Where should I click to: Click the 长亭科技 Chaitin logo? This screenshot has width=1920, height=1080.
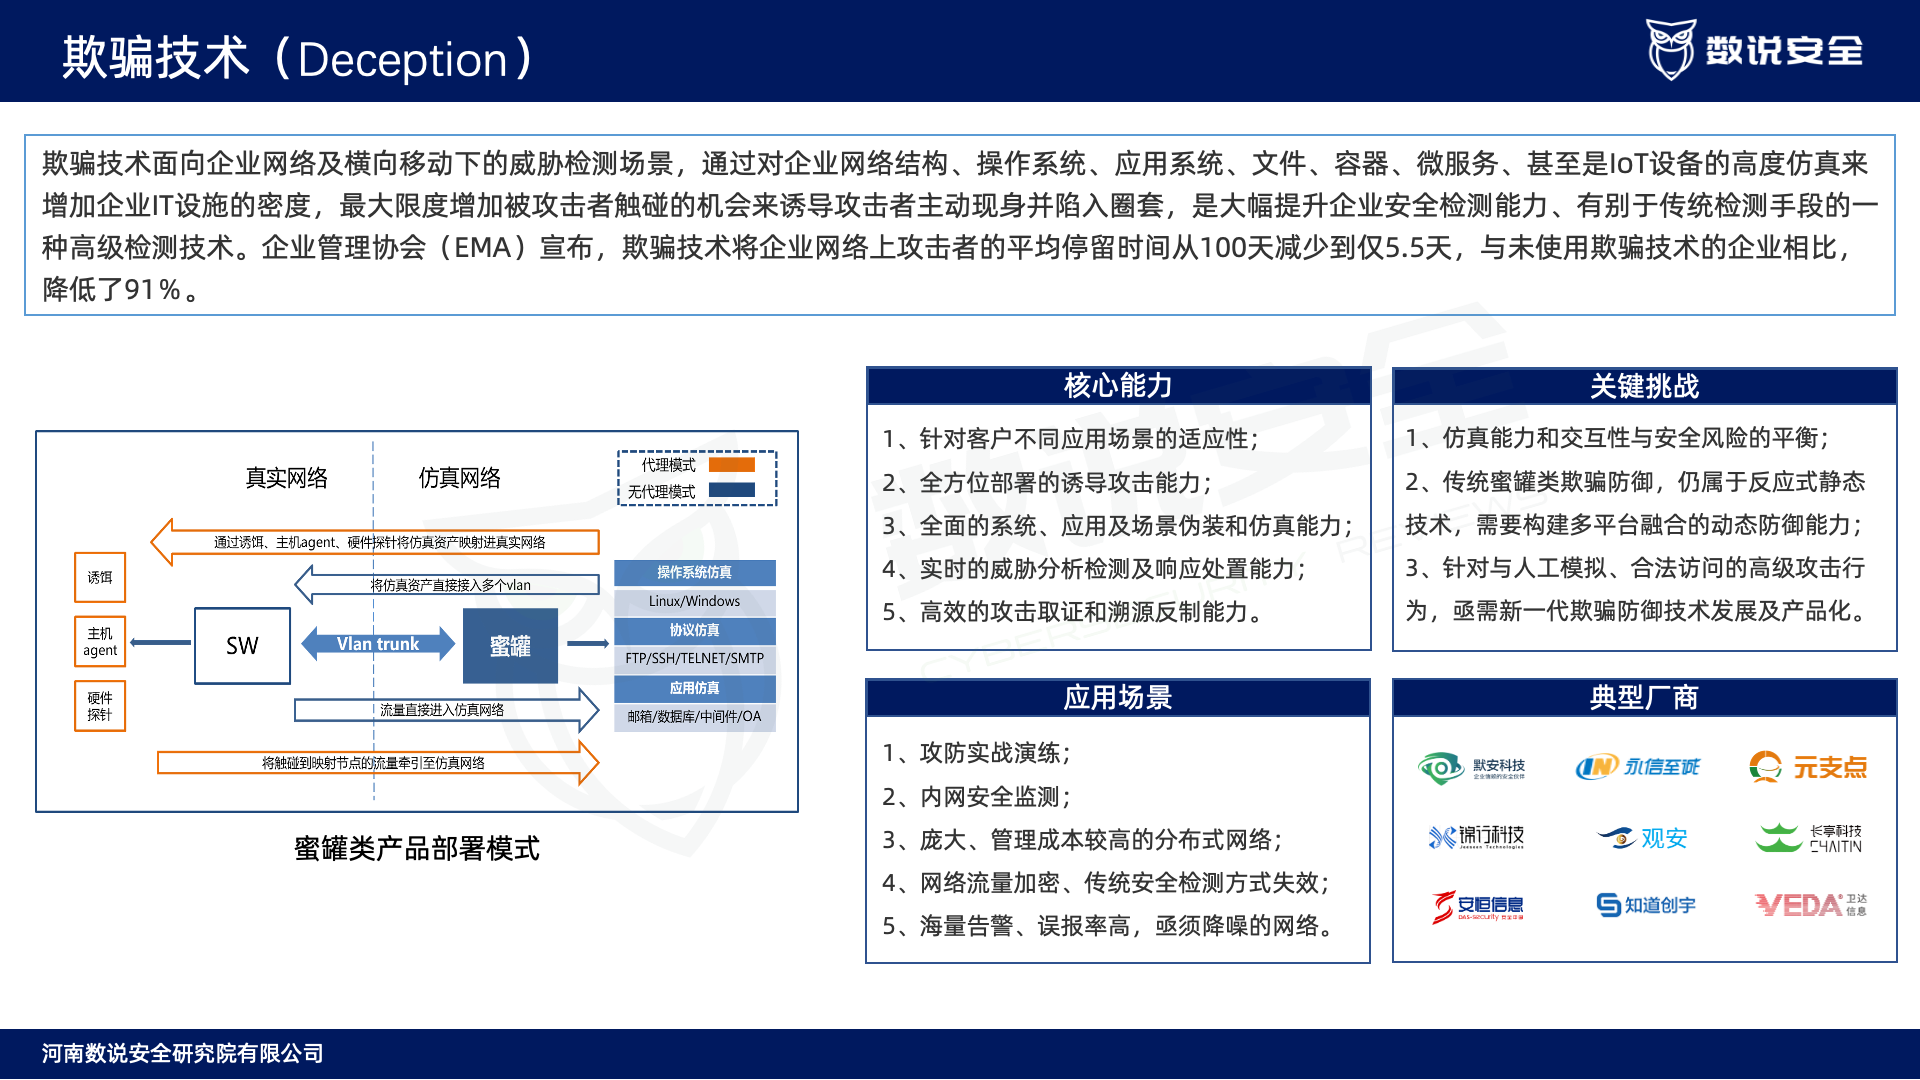[x=1808, y=837]
